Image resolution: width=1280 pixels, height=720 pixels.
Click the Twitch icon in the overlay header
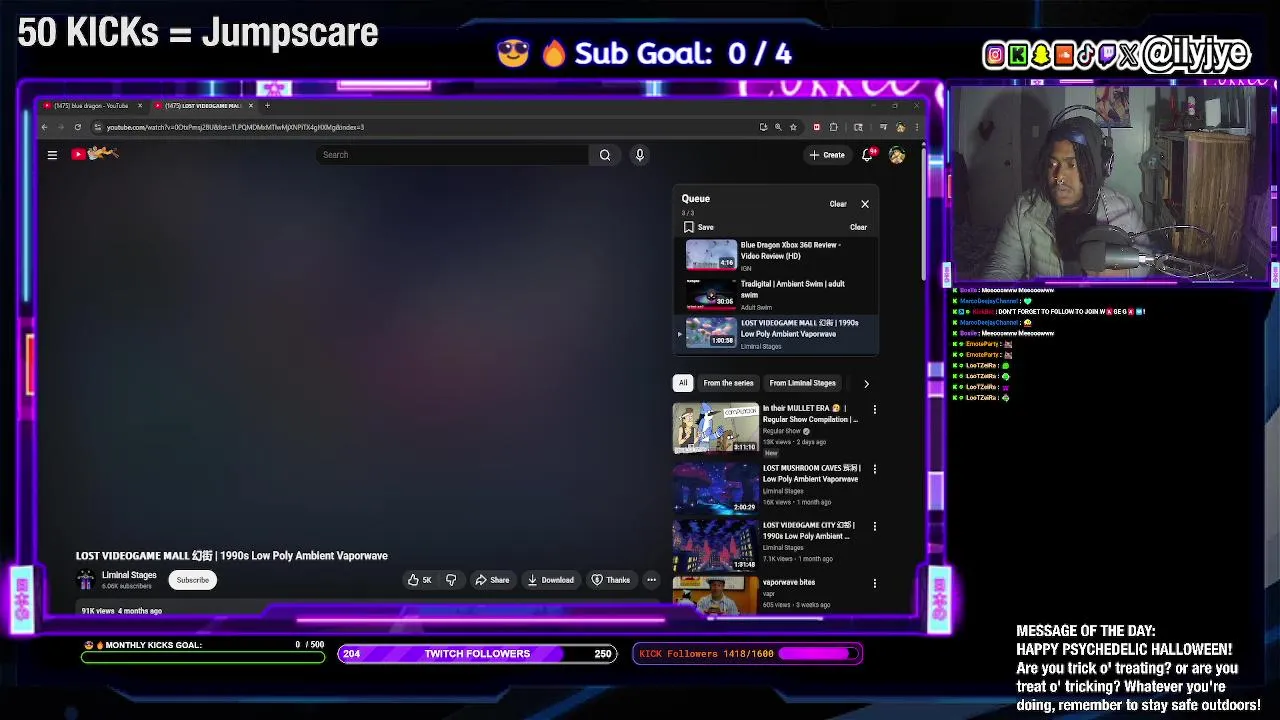[1106, 56]
